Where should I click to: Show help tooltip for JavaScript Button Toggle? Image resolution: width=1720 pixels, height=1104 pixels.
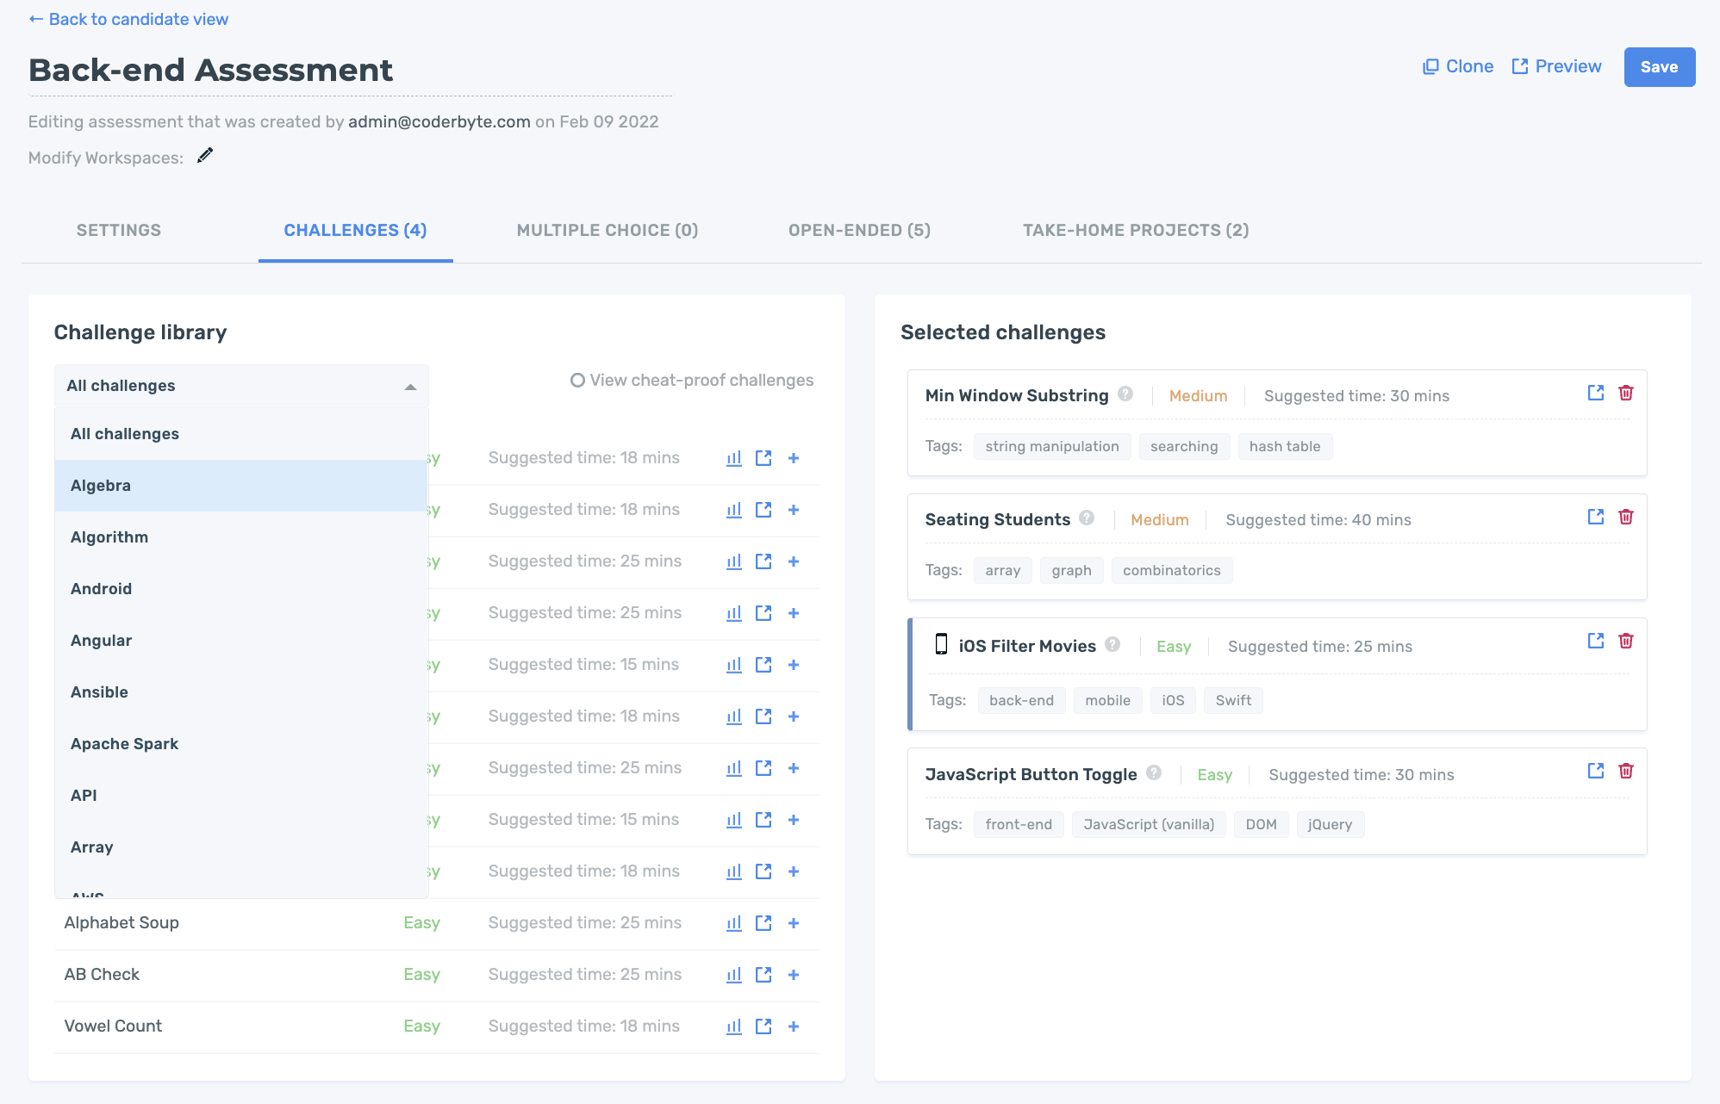pyautogui.click(x=1154, y=773)
